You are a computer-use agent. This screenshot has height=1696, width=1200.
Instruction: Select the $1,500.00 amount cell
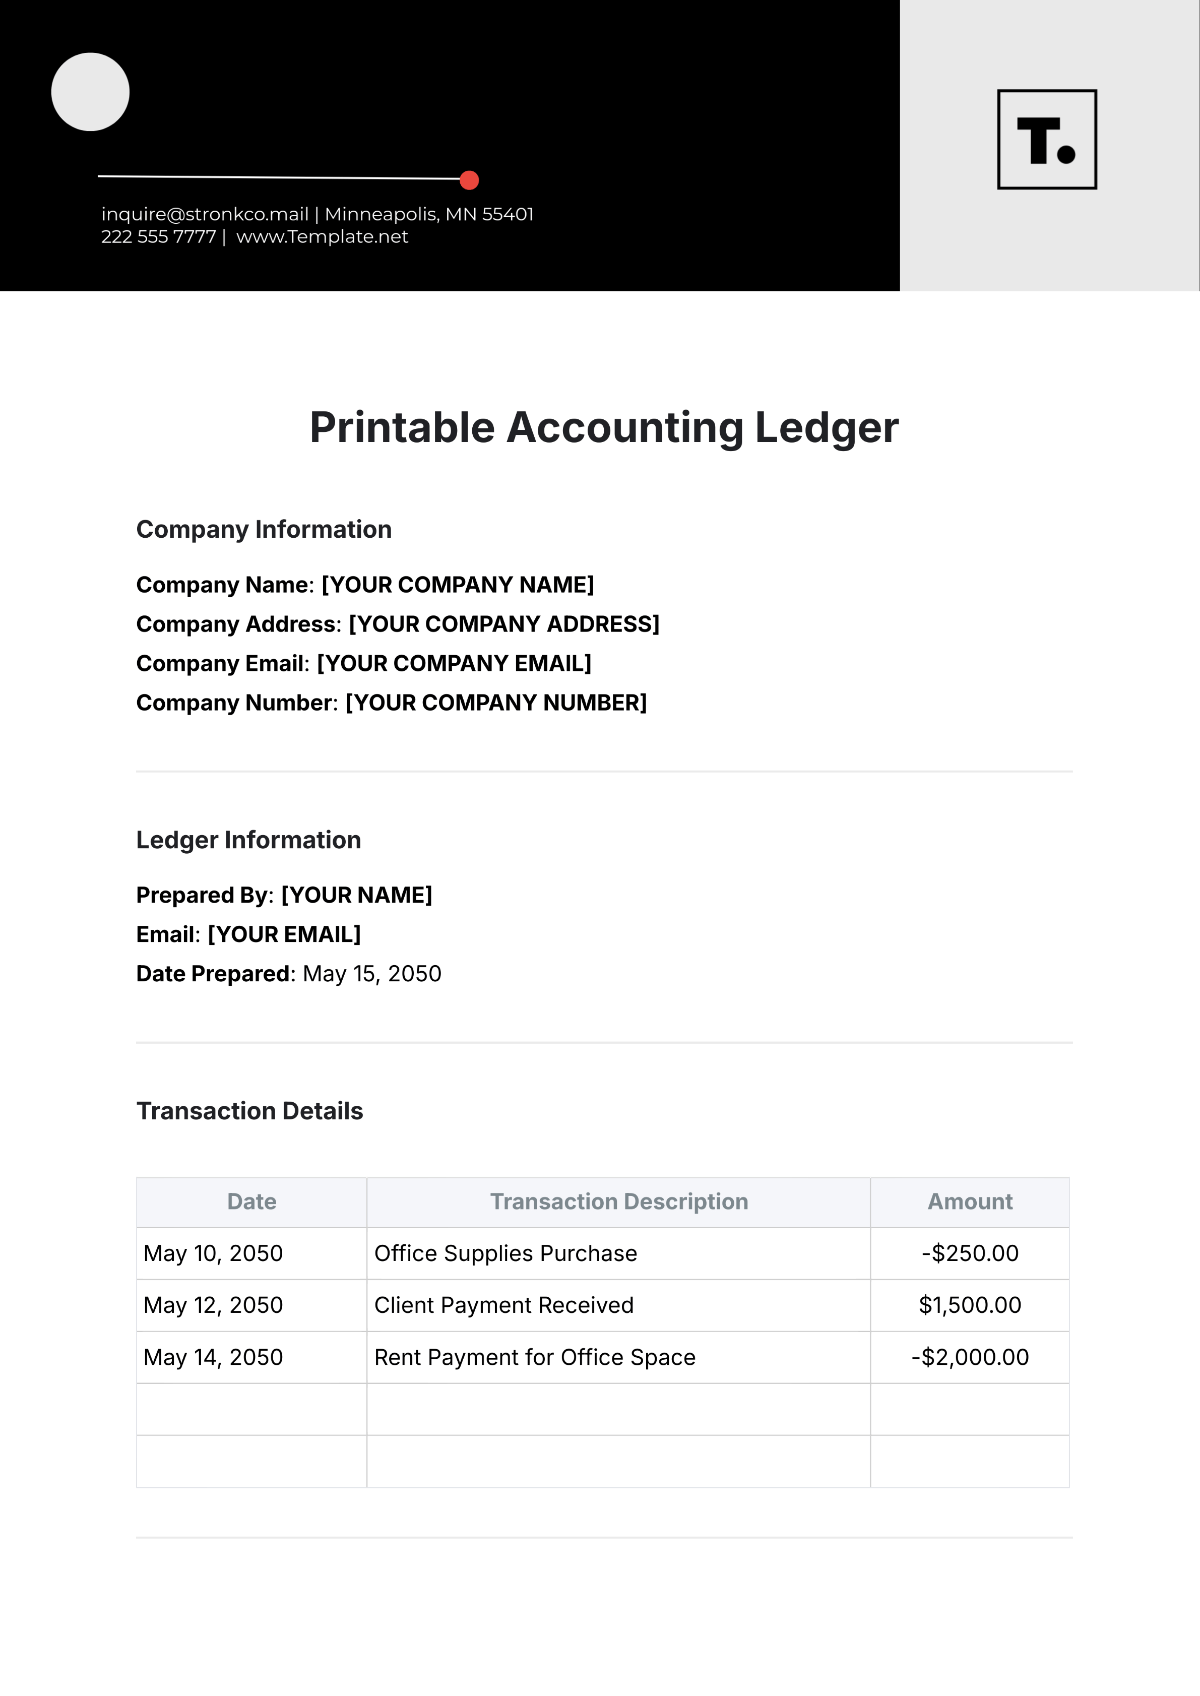[x=970, y=1306]
